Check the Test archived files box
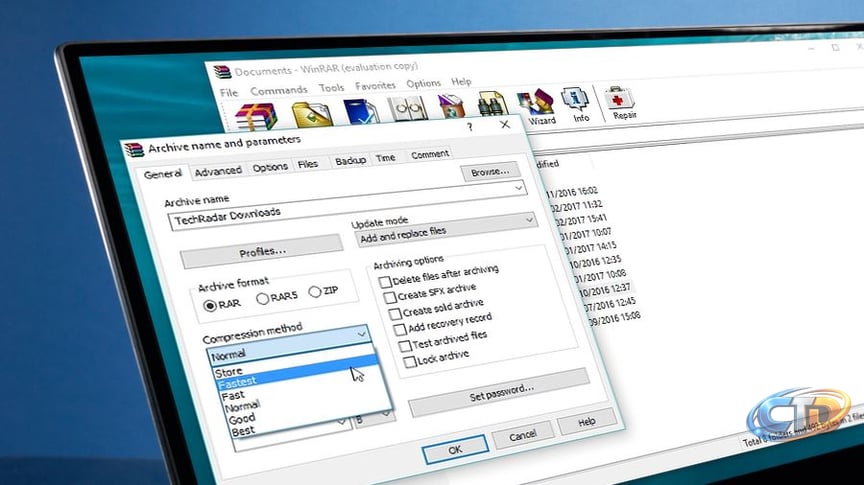The width and height of the screenshot is (864, 485). coord(405,346)
